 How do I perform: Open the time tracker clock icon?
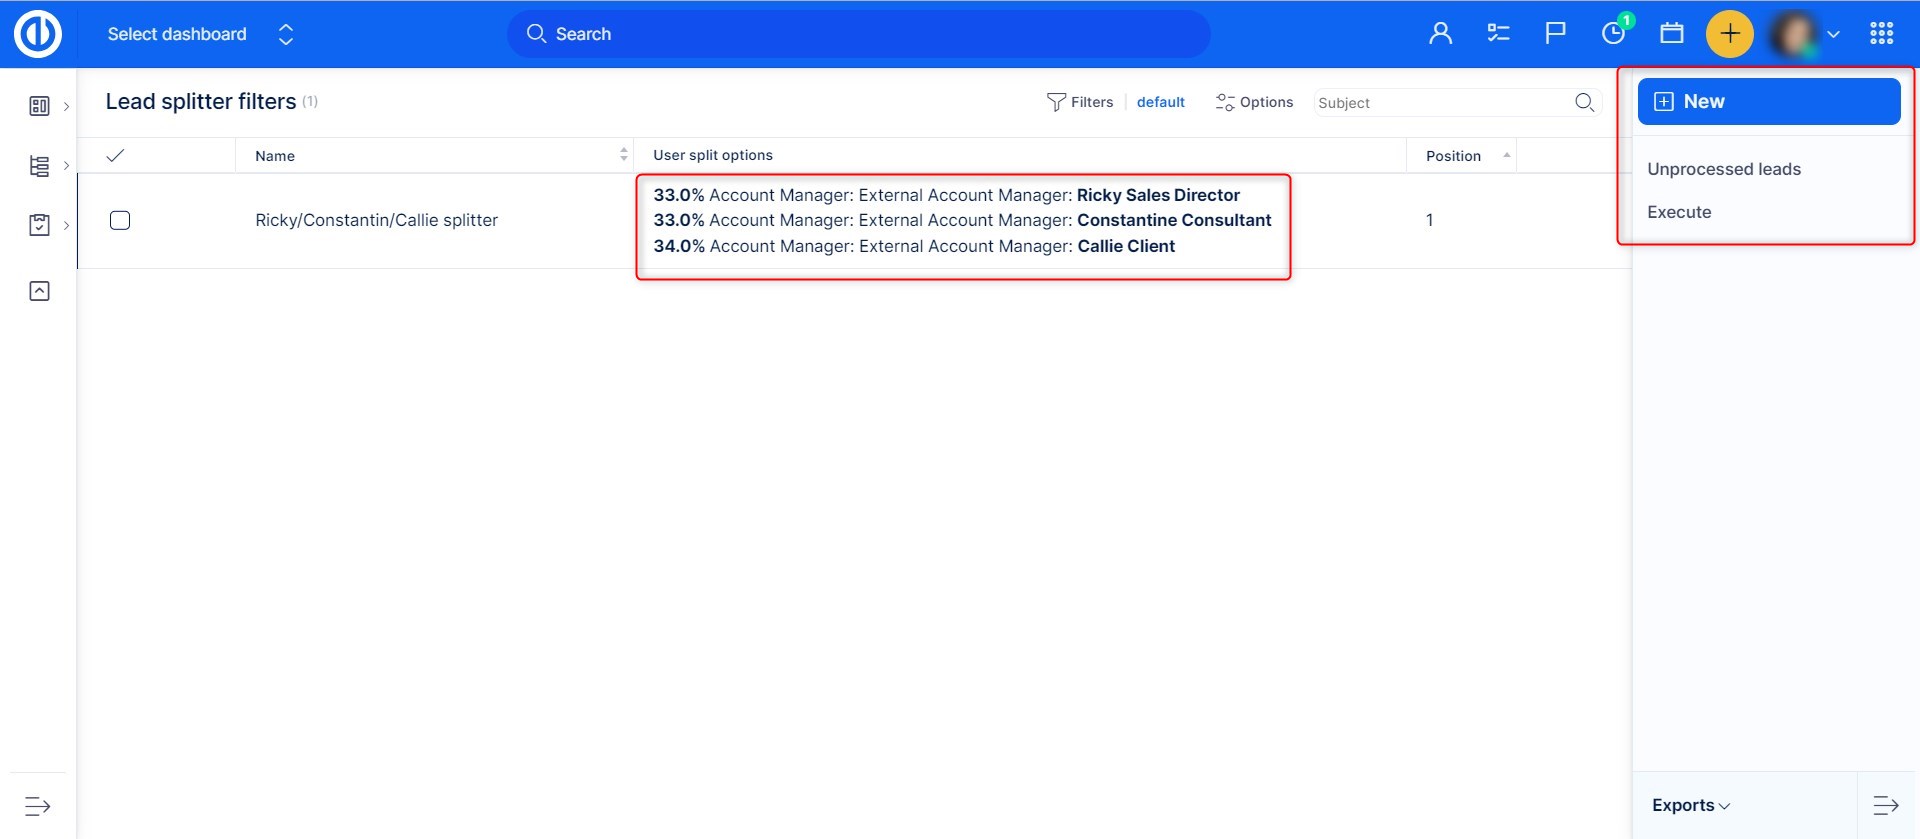(1613, 34)
